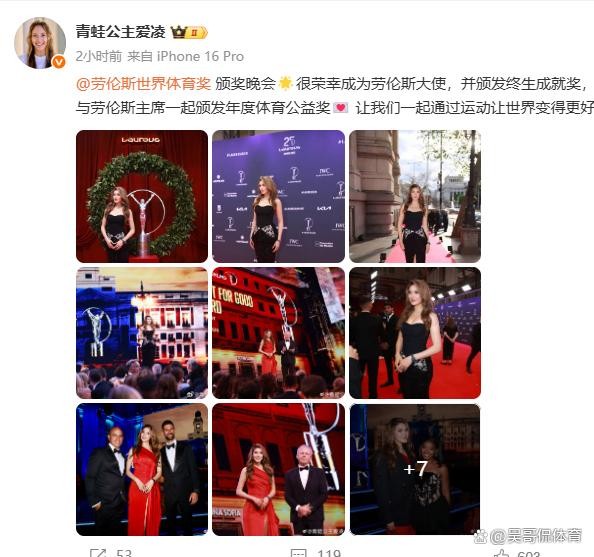The height and width of the screenshot is (557, 594).
Task: Click the orange verified badge on avatar
Action: tap(59, 62)
